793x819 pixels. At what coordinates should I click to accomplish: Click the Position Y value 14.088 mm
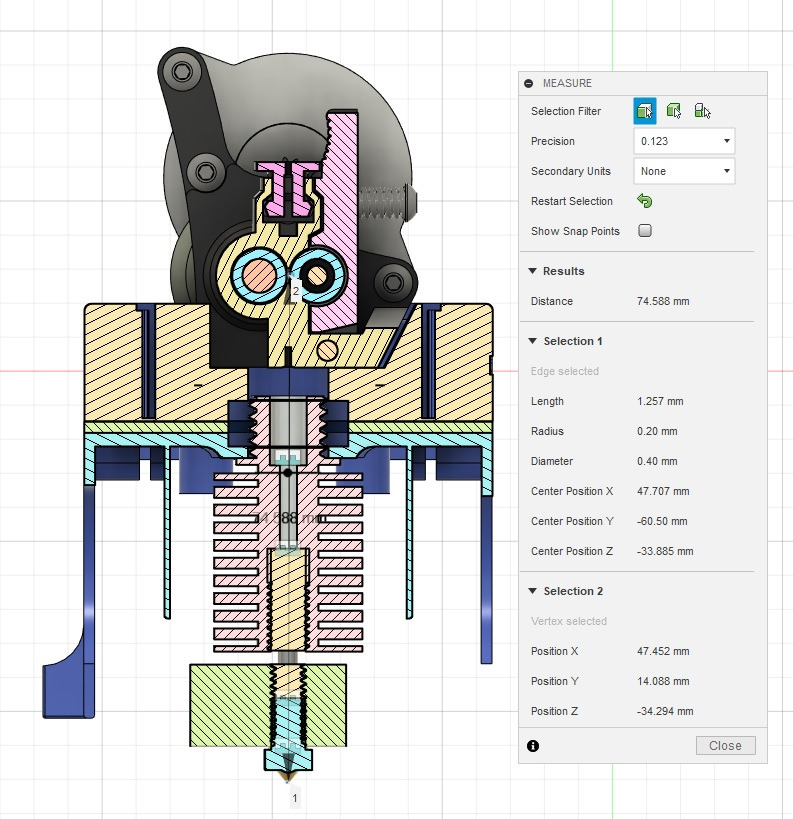(662, 681)
